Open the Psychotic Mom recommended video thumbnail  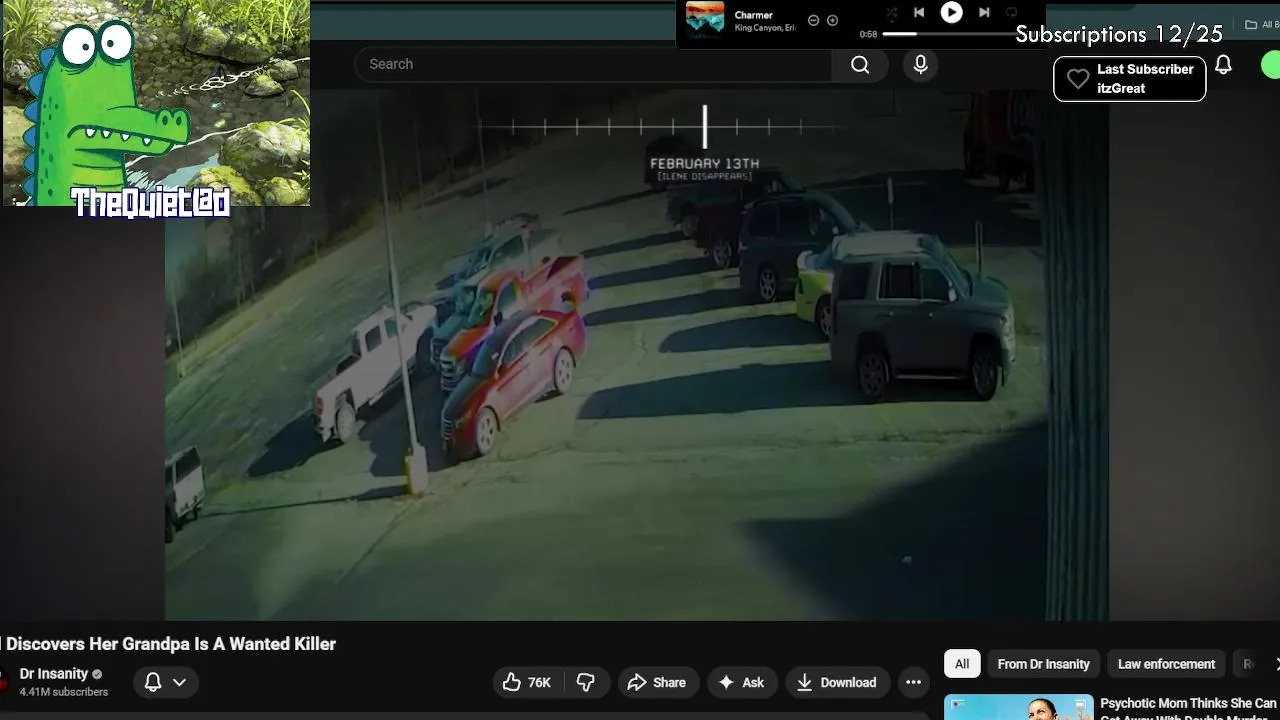(x=1018, y=707)
